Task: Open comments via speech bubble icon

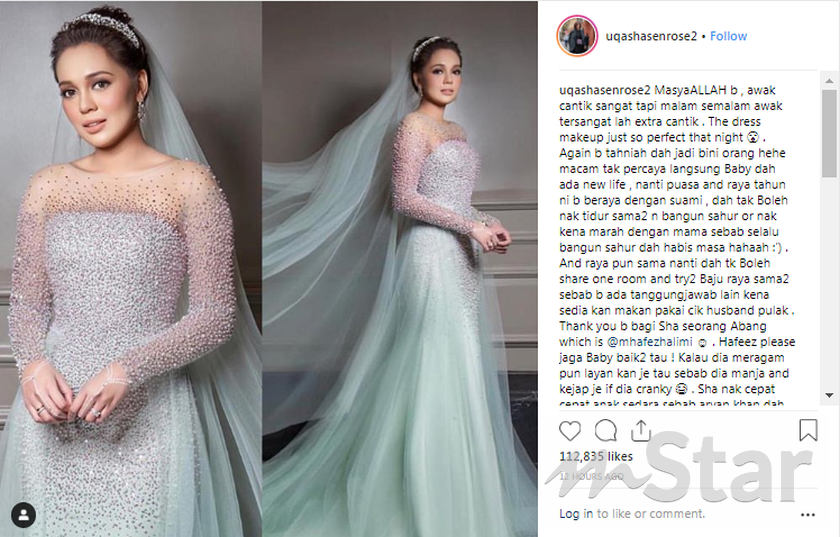Action: [x=606, y=430]
